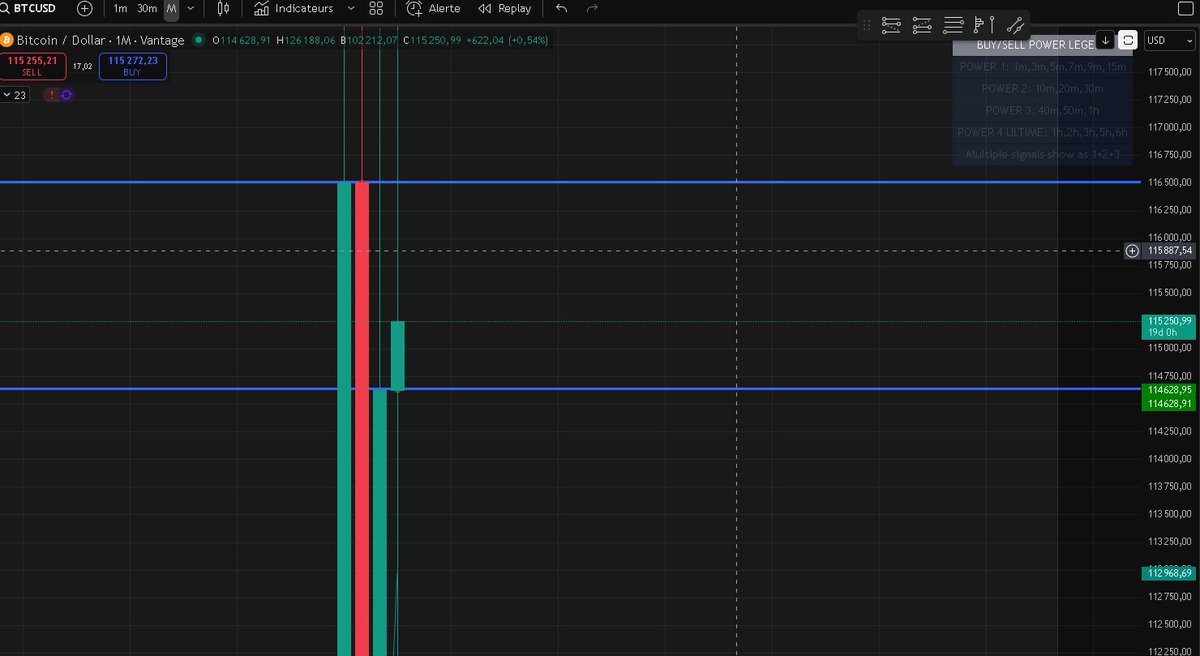Select the horizontal lines Fib tool
1200x656 pixels.
(x=953, y=25)
